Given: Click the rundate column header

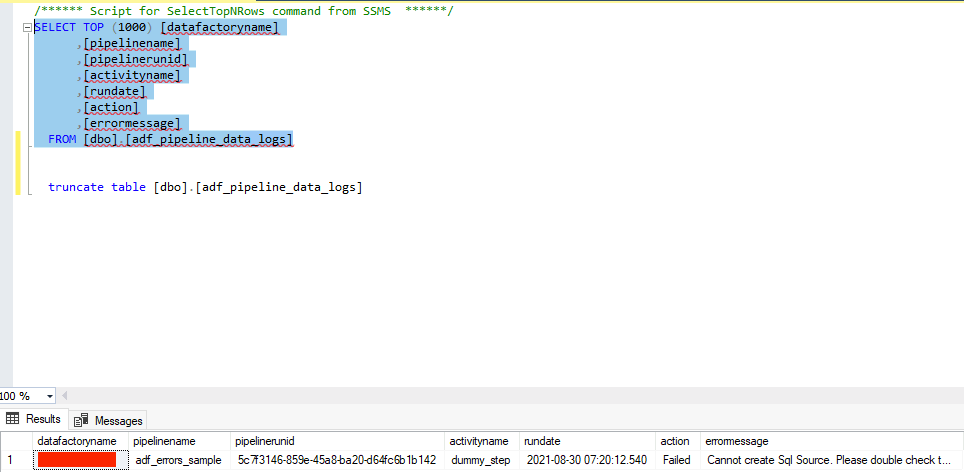Looking at the screenshot, I should 543,441.
